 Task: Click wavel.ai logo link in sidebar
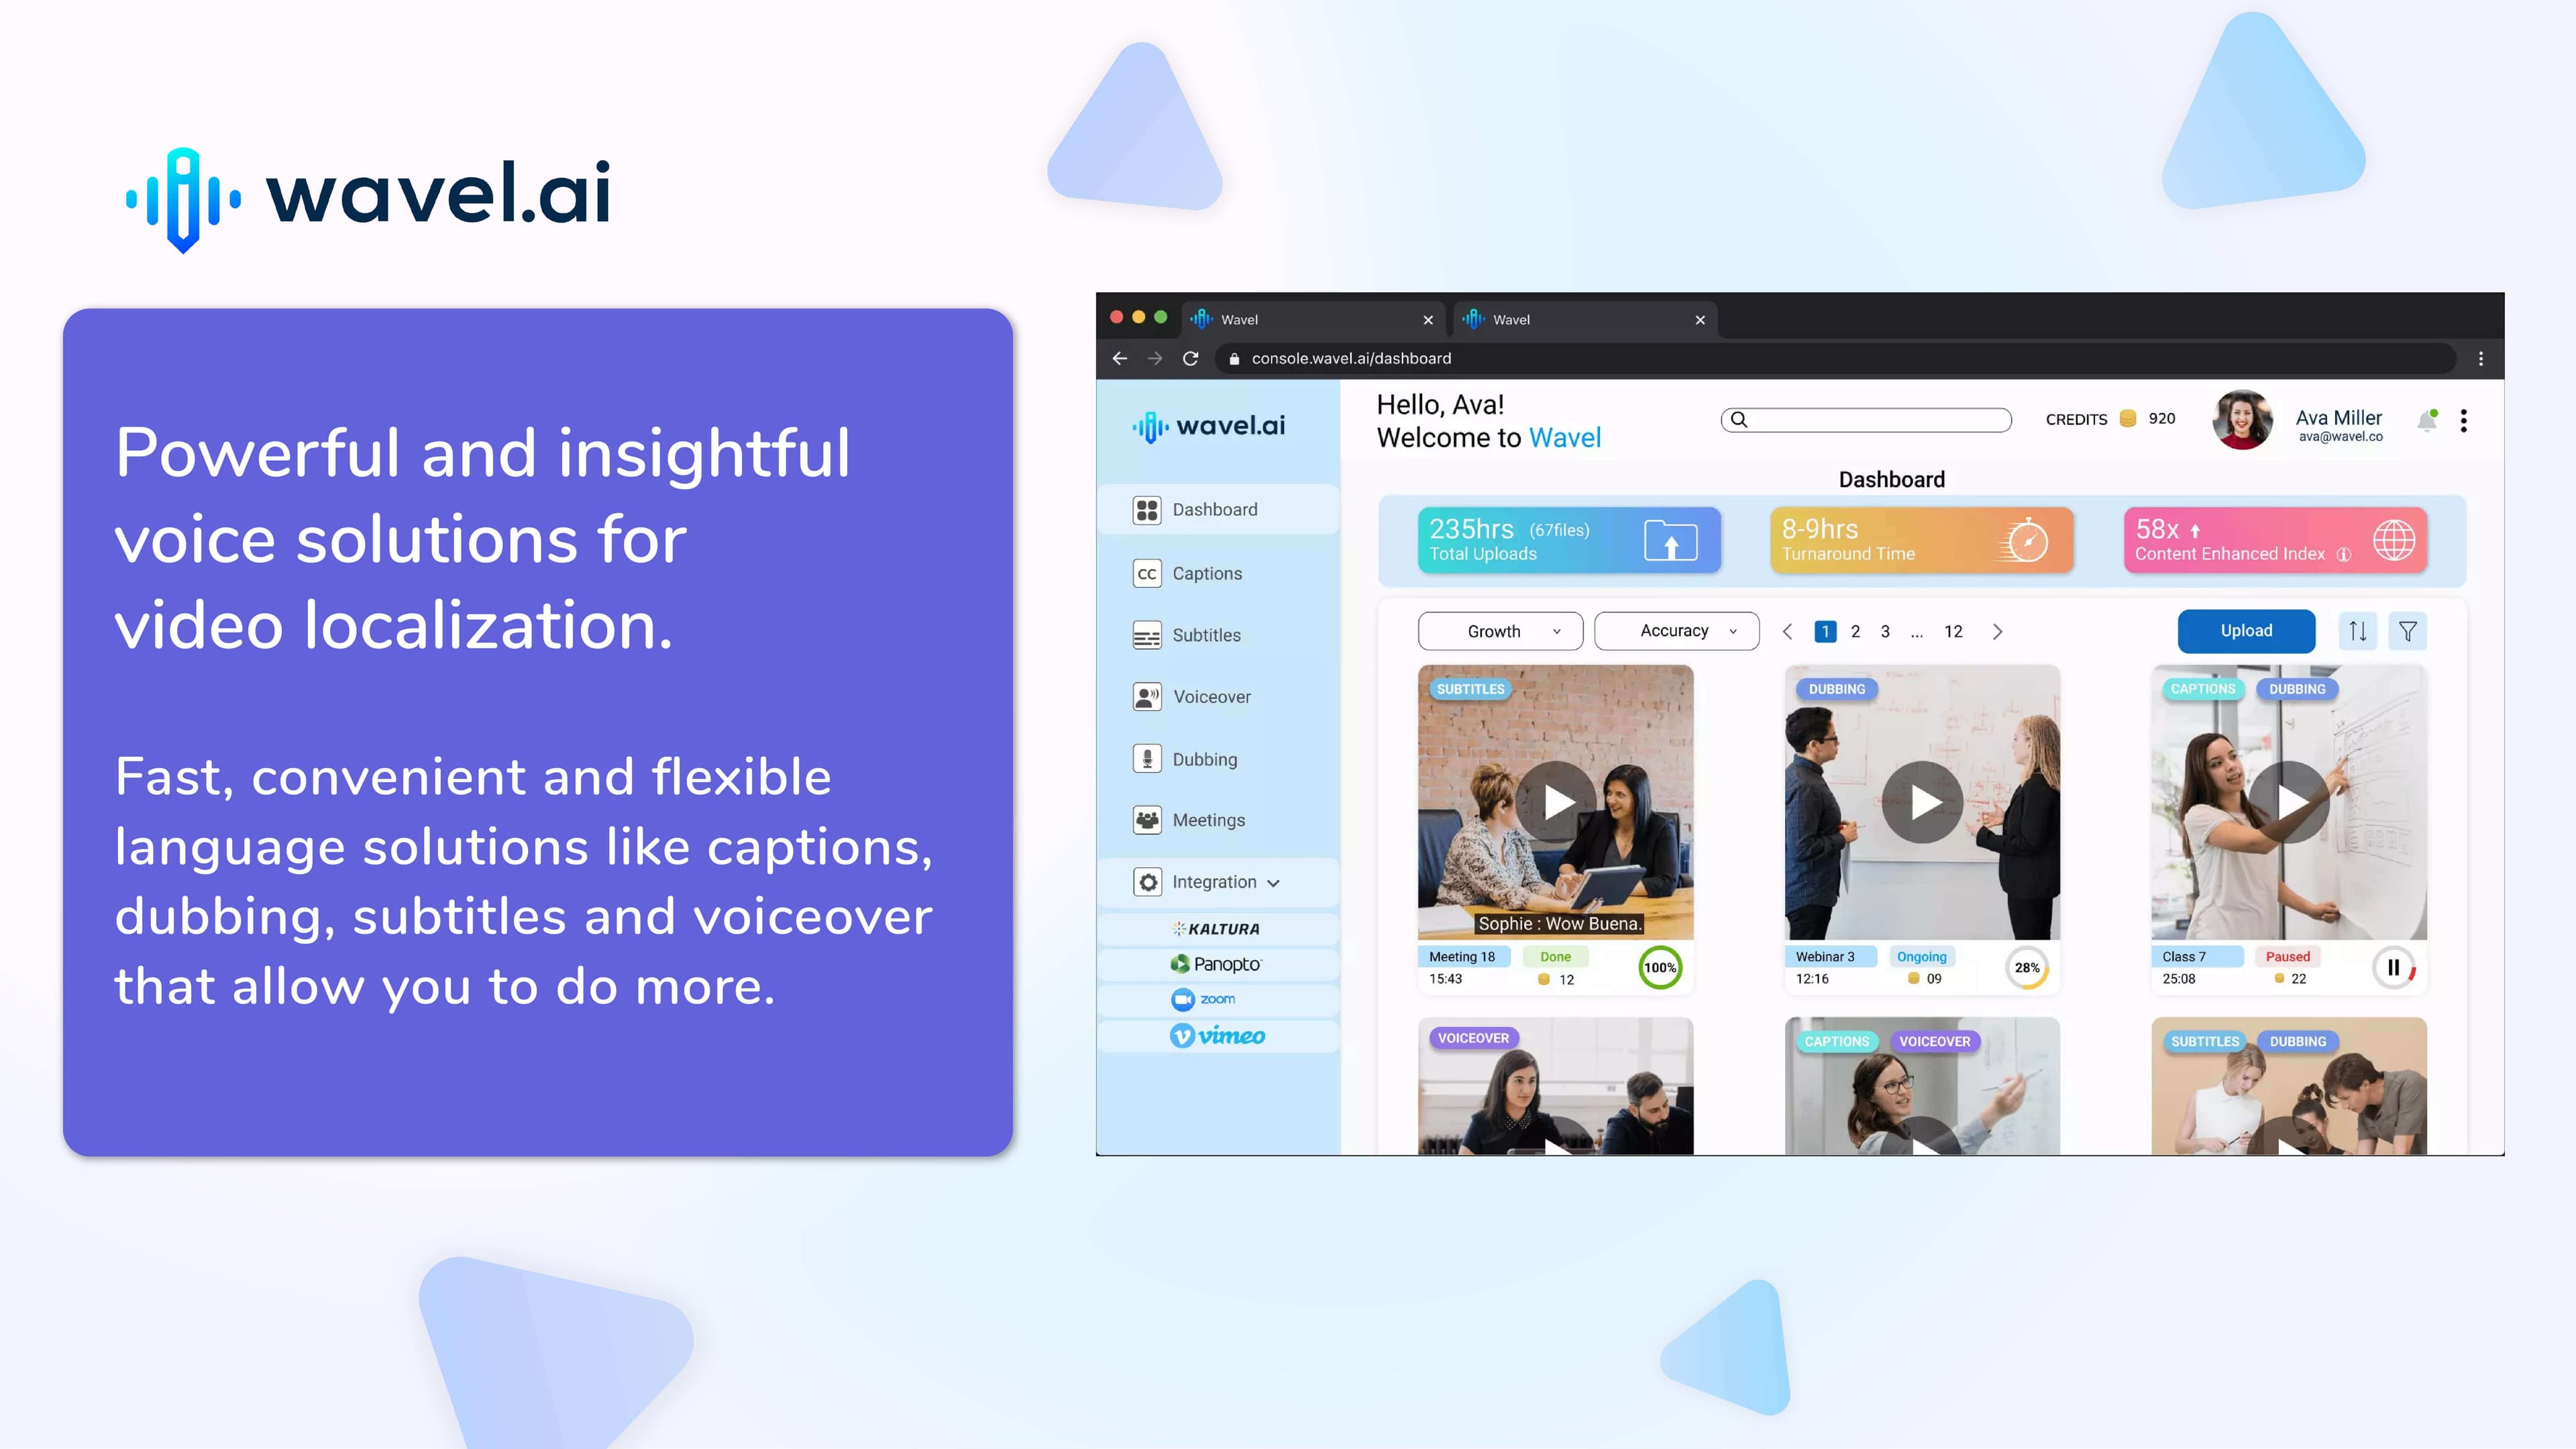pyautogui.click(x=1212, y=425)
